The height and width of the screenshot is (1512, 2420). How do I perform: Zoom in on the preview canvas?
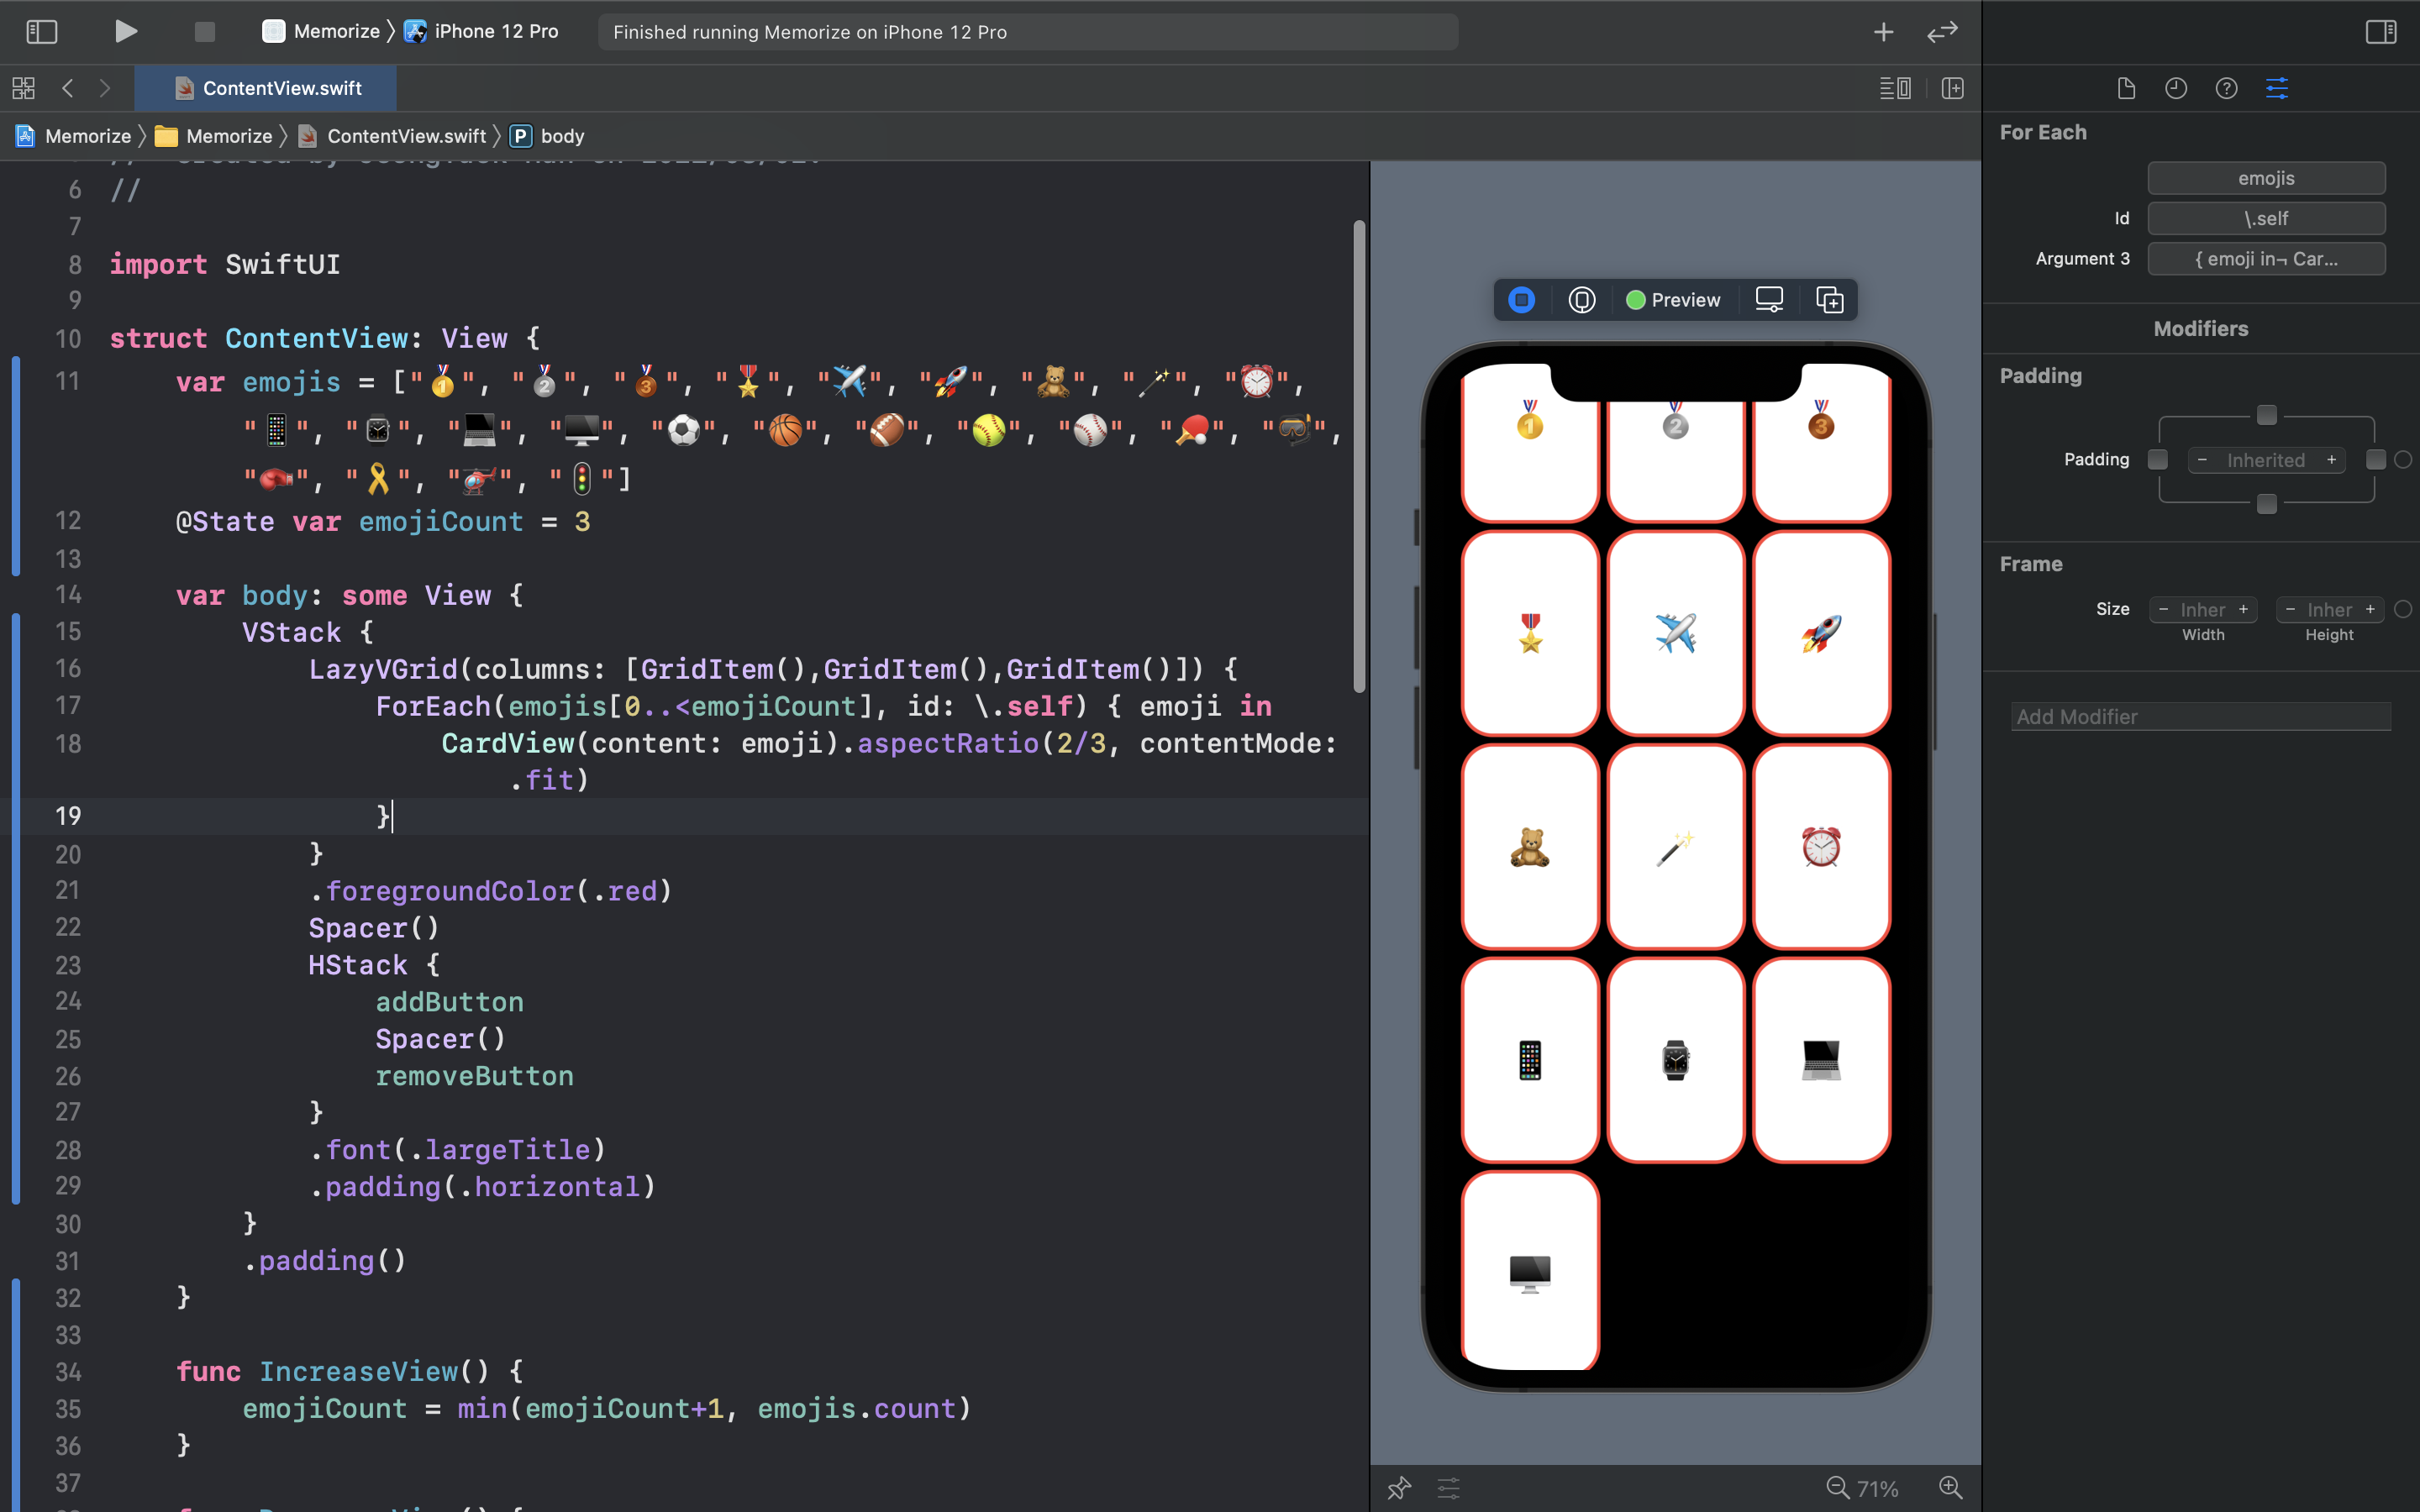[1950, 1487]
